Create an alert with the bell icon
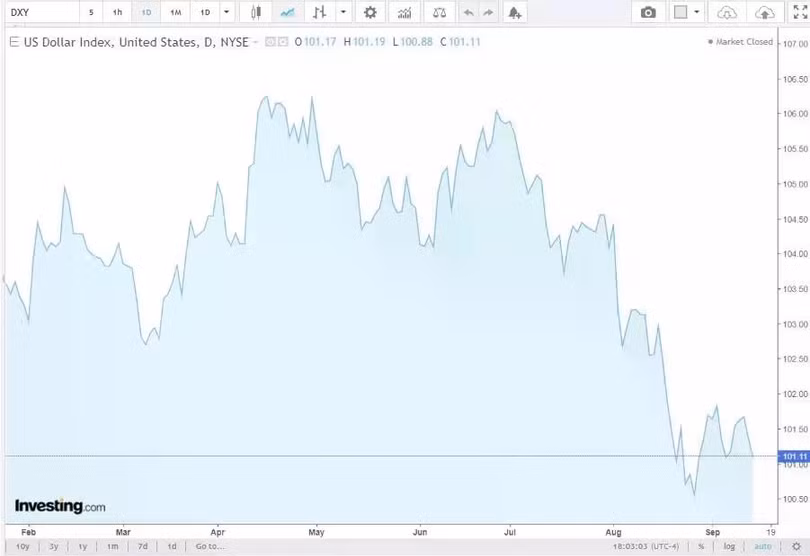 pyautogui.click(x=515, y=12)
